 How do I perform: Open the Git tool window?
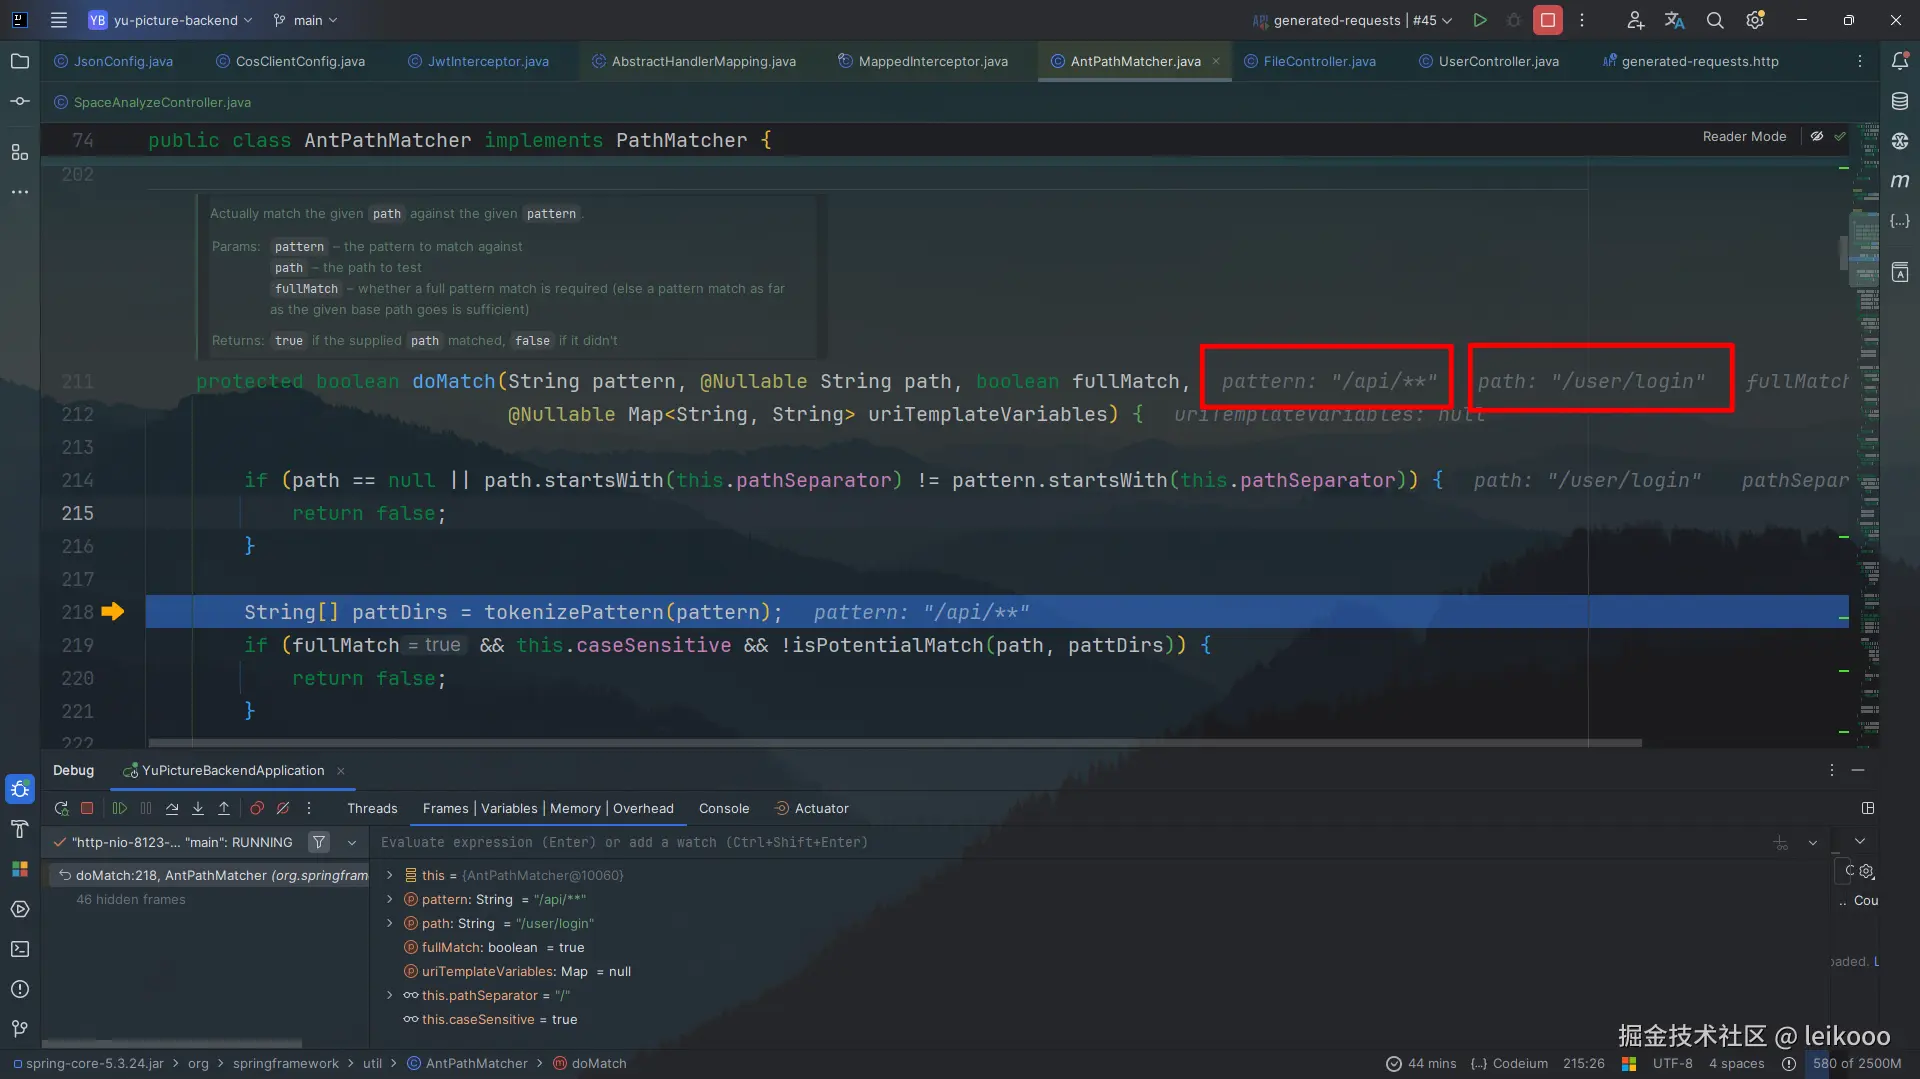20,1029
